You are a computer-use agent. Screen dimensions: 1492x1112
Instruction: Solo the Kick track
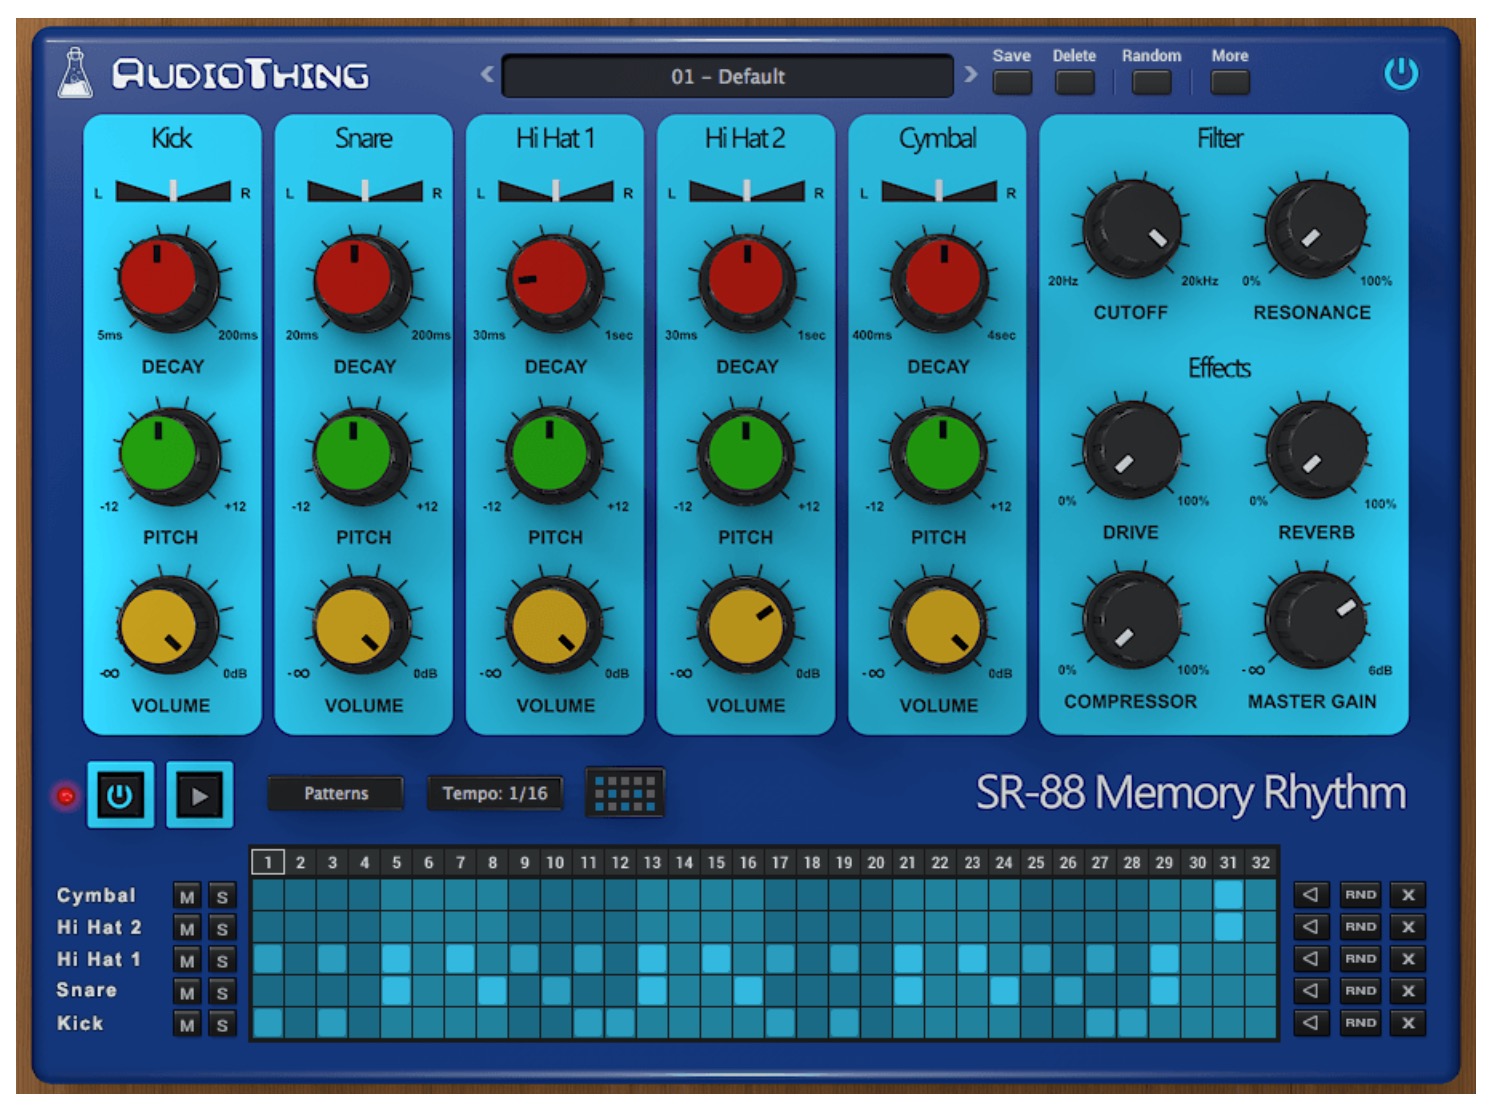222,1025
